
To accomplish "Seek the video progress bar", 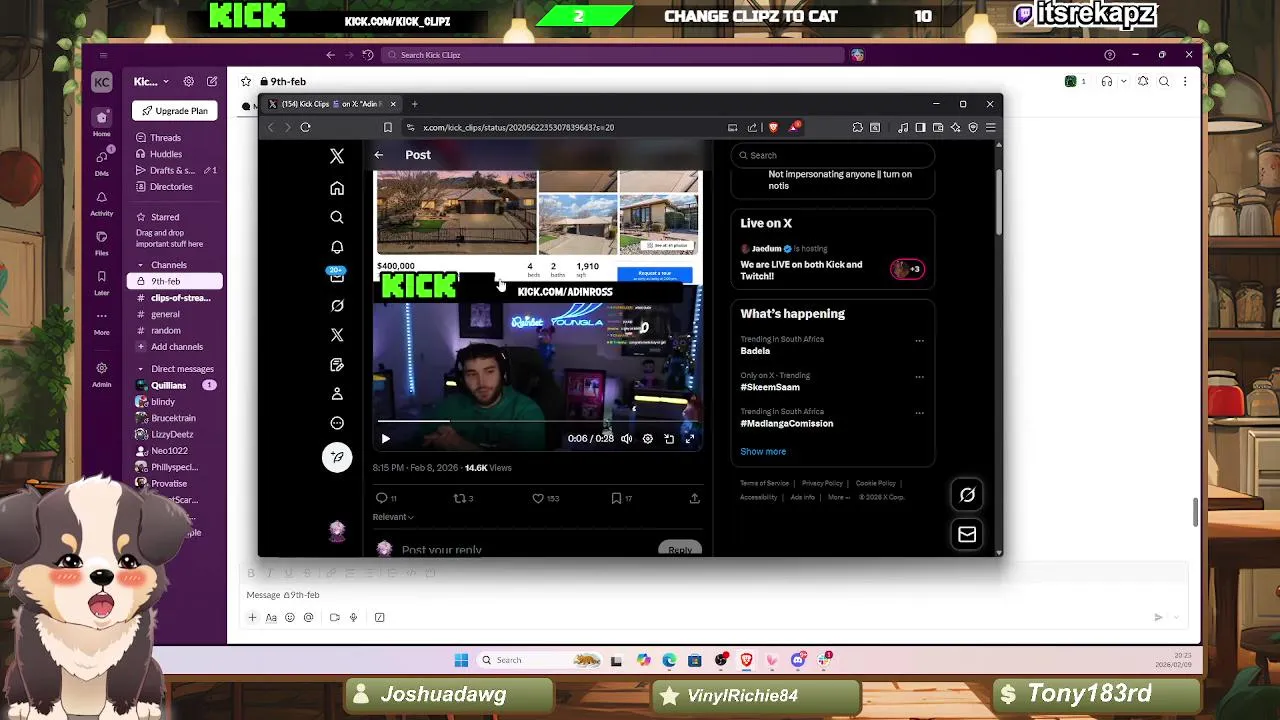I will 538,423.
